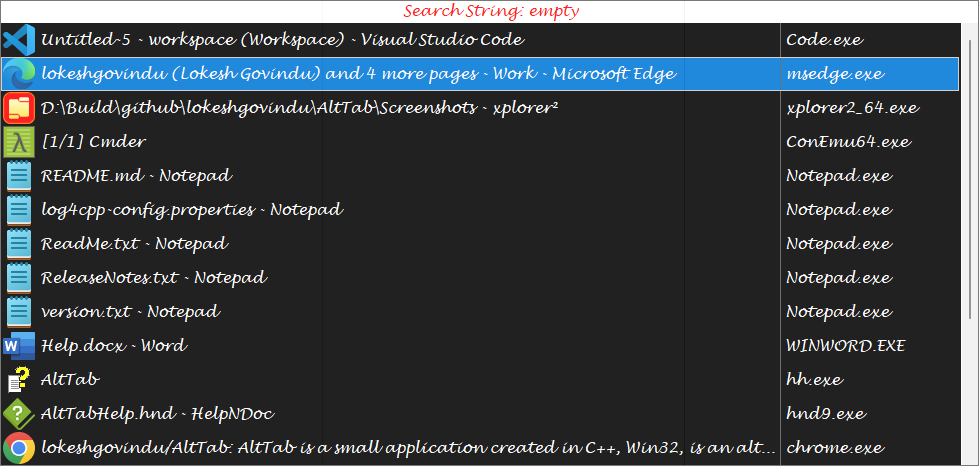This screenshot has width=979, height=466.
Task: Switch to ReleaseNotes.txt Notepad window title
Action: point(154,278)
